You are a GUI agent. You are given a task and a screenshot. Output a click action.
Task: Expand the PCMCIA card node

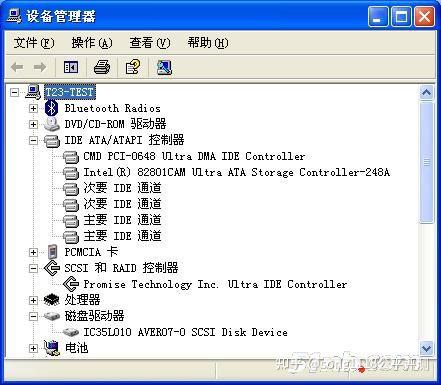coord(33,252)
